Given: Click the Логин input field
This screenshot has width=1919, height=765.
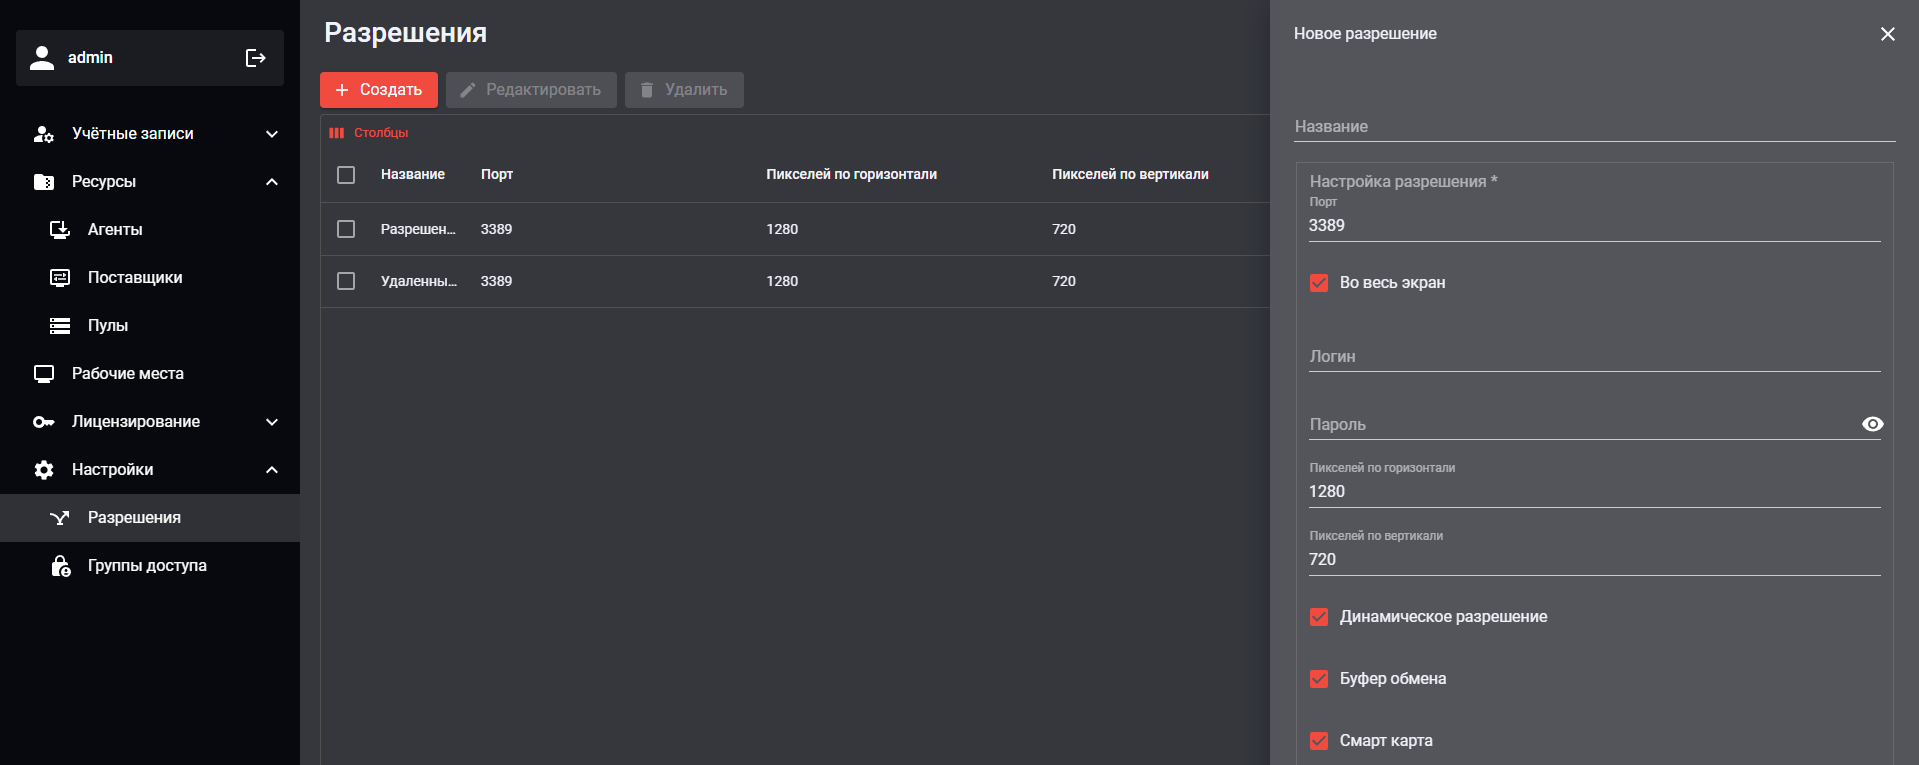Looking at the screenshot, I should point(1594,357).
